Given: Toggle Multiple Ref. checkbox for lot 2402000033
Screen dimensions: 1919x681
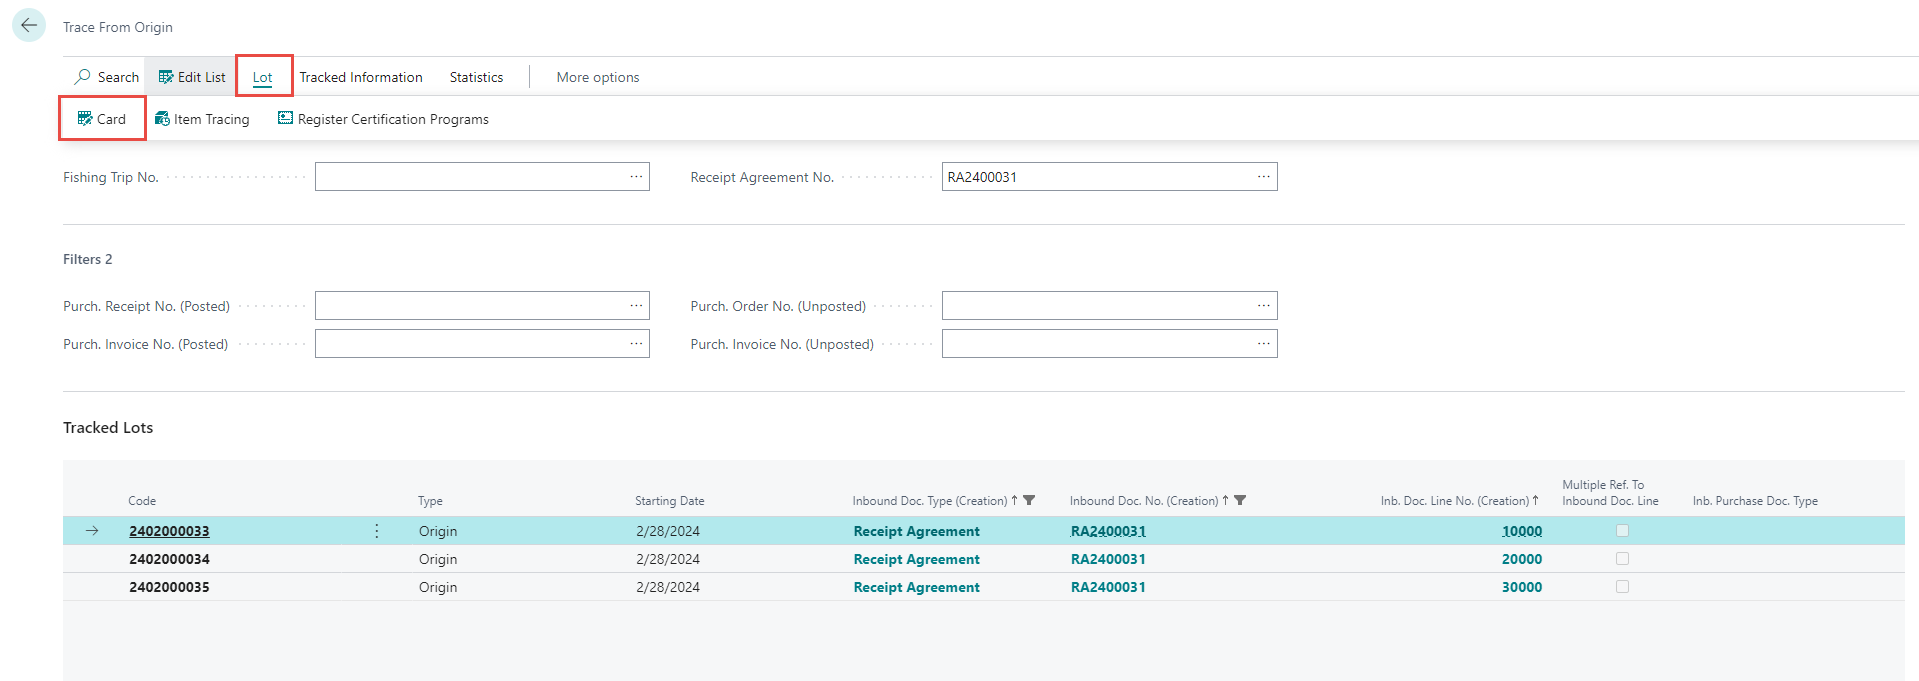Looking at the screenshot, I should 1622,531.
